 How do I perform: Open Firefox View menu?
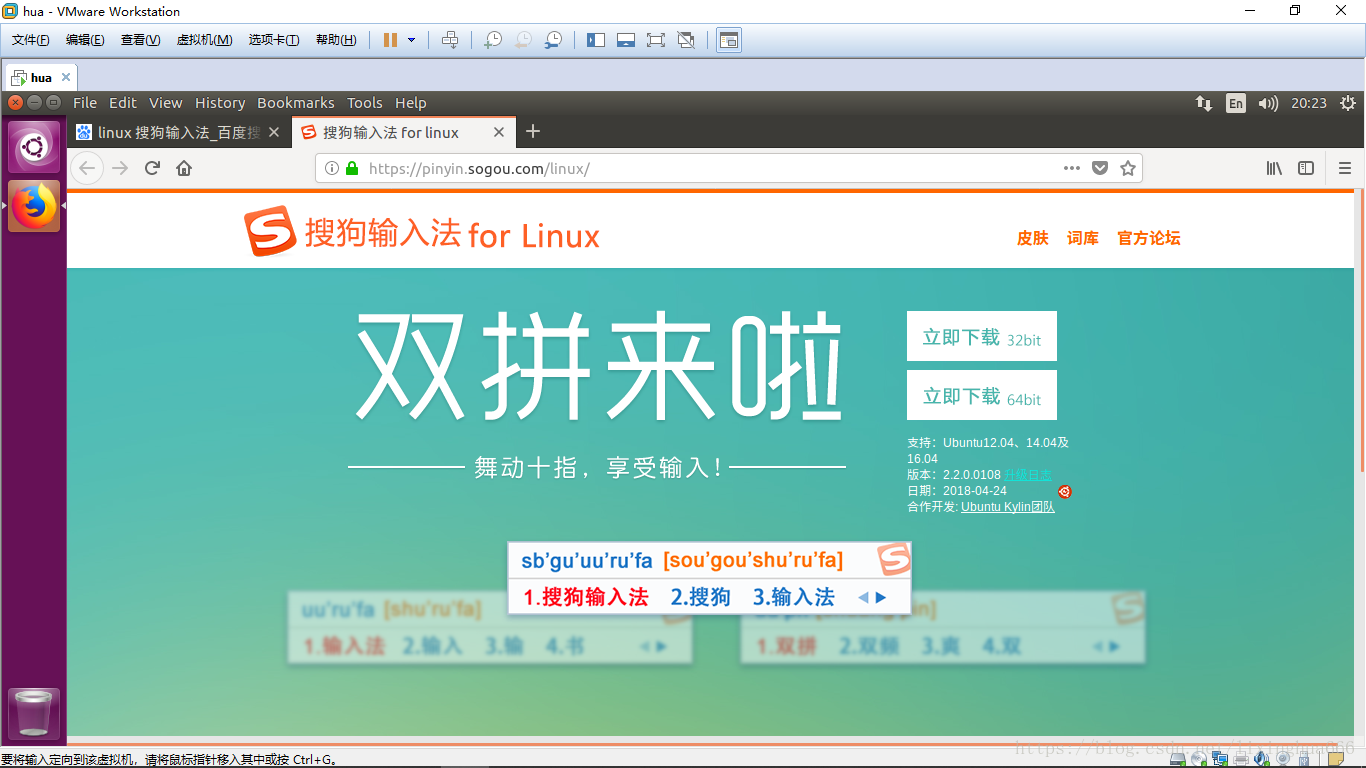pyautogui.click(x=166, y=103)
